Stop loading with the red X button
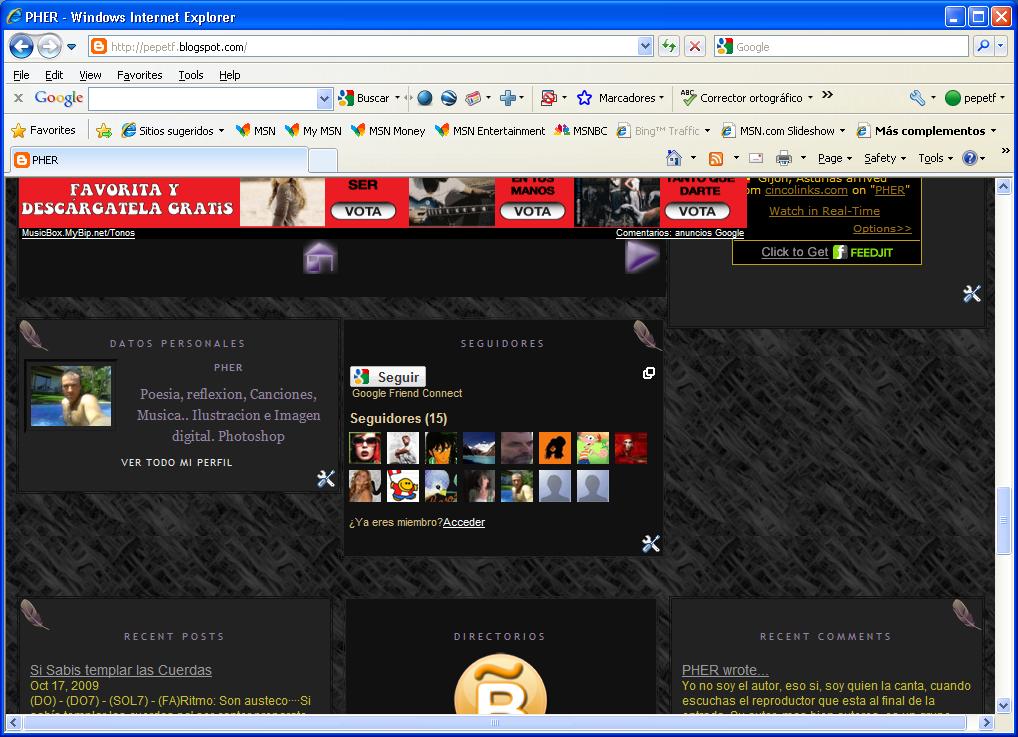Screen dimensions: 1018x737 pos(695,46)
